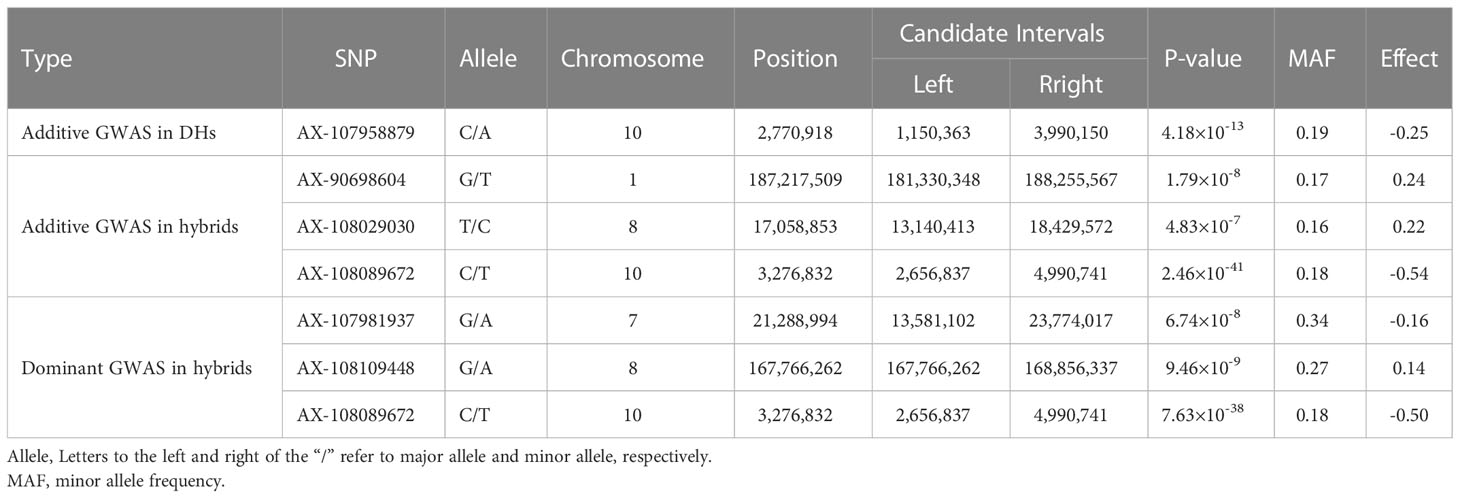Select the Left sub-header cell

point(933,84)
